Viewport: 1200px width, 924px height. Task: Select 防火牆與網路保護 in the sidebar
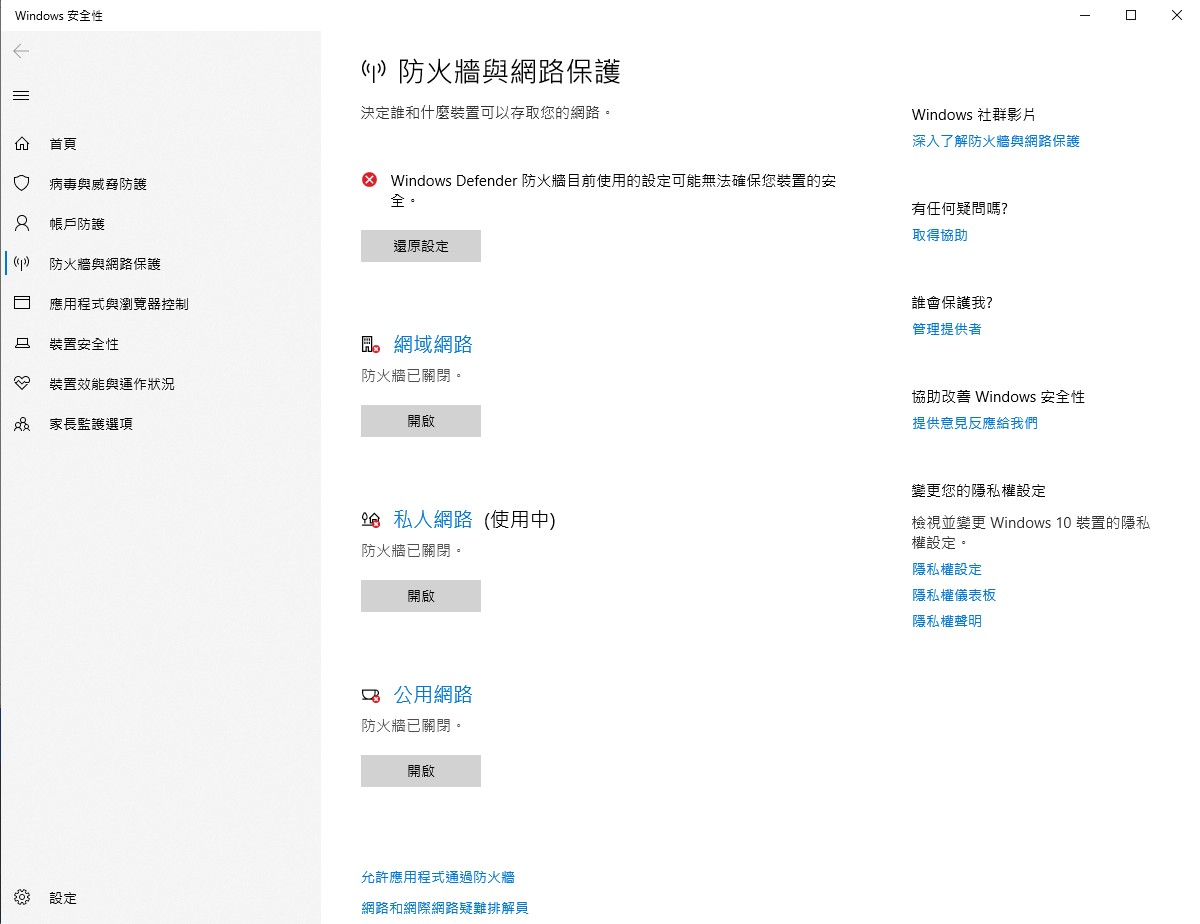[x=105, y=264]
